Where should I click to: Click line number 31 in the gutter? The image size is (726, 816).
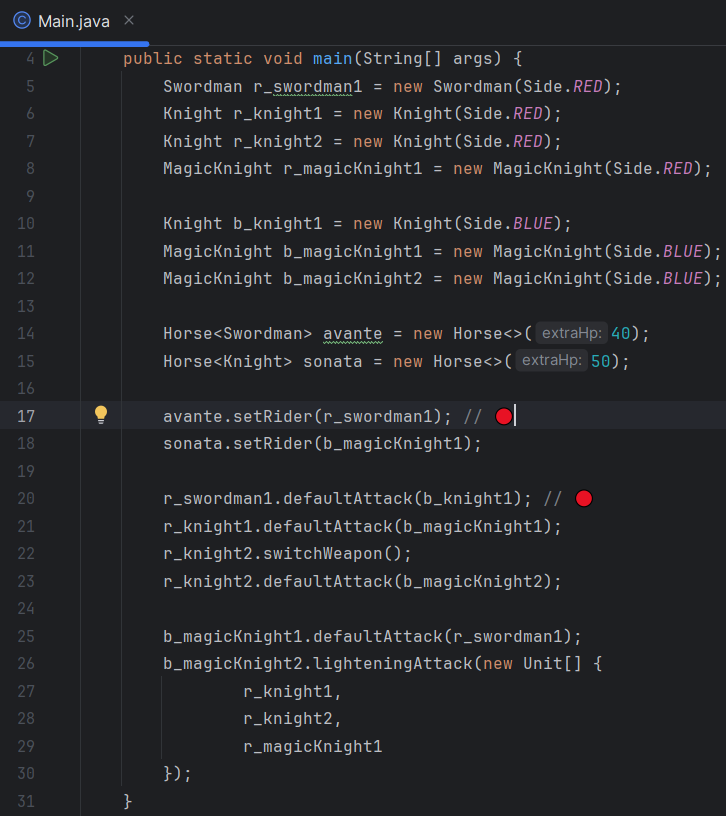[26, 801]
